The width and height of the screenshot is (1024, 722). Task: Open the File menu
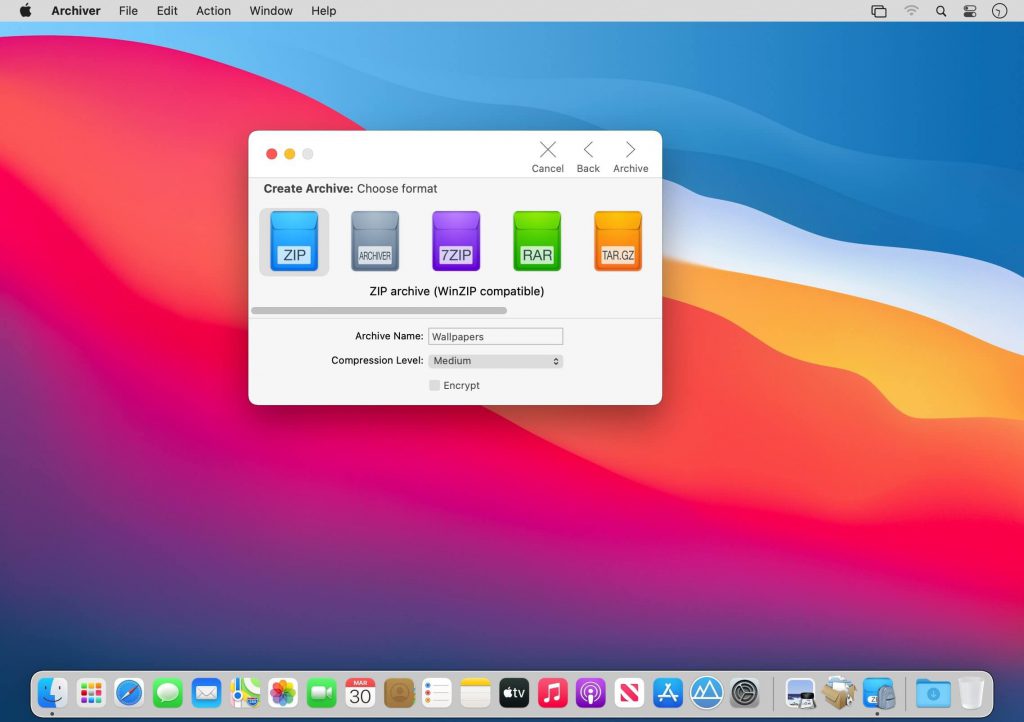tap(128, 11)
